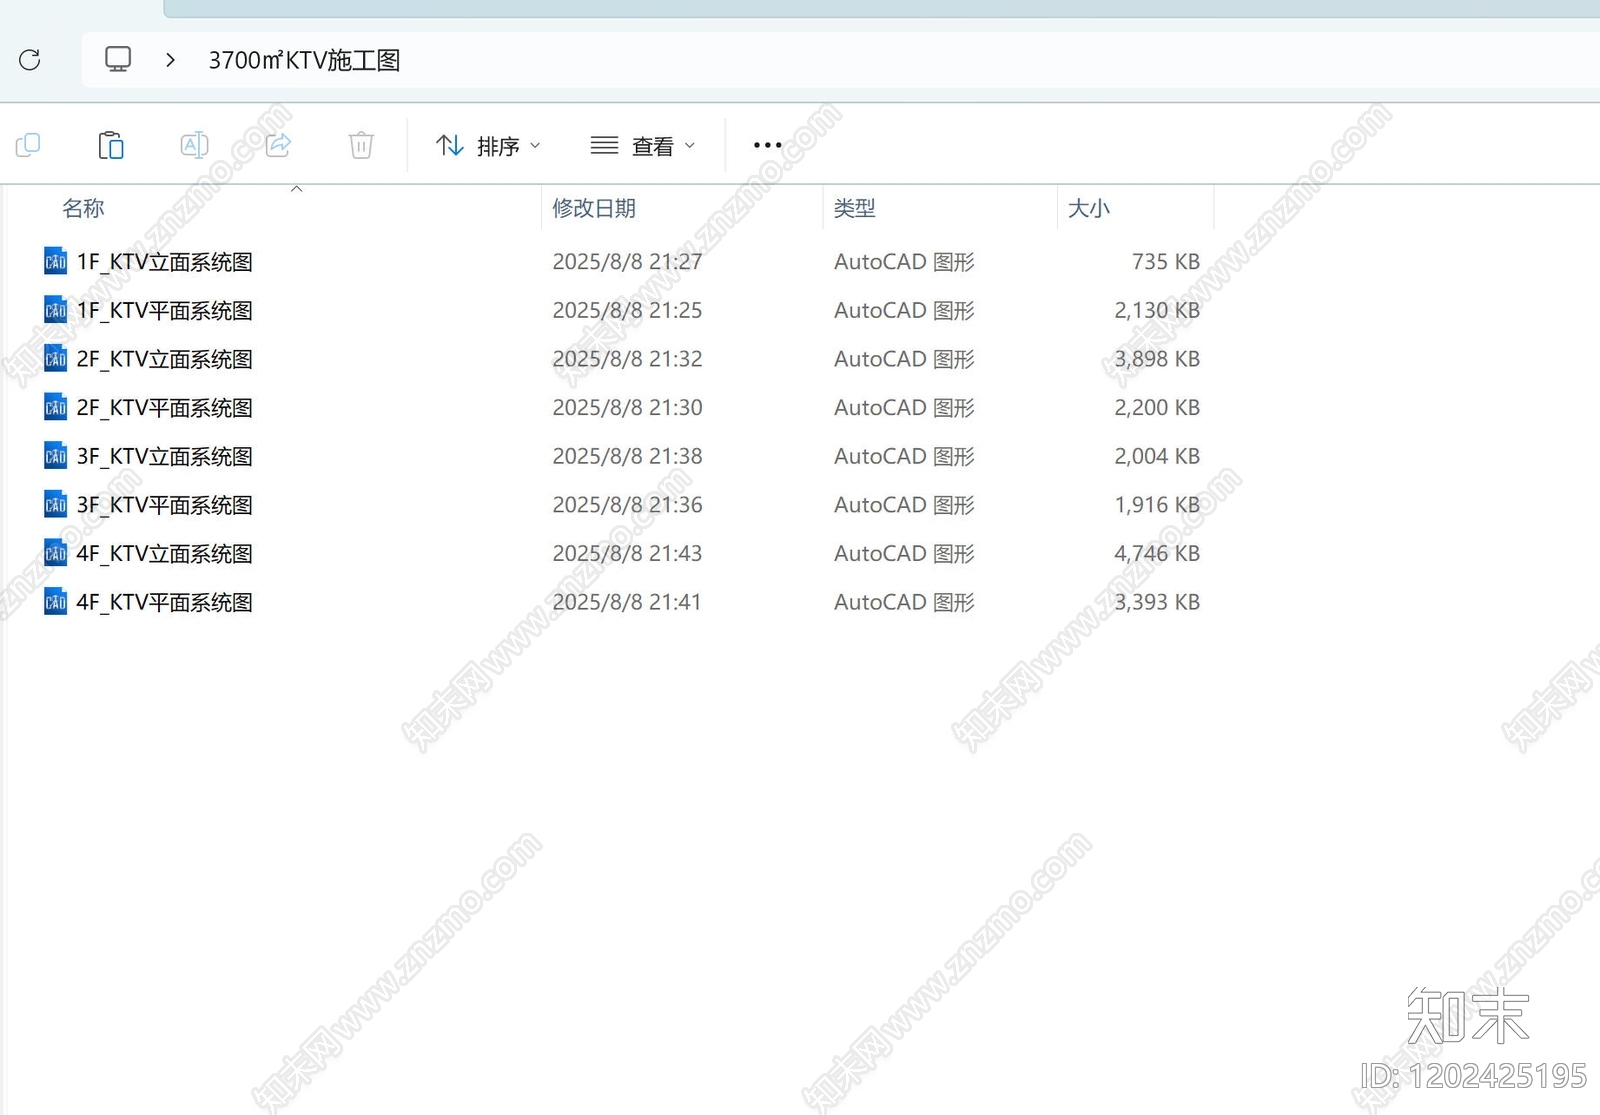Sort by the 修改日期 column header
The height and width of the screenshot is (1115, 1600).
[594, 208]
